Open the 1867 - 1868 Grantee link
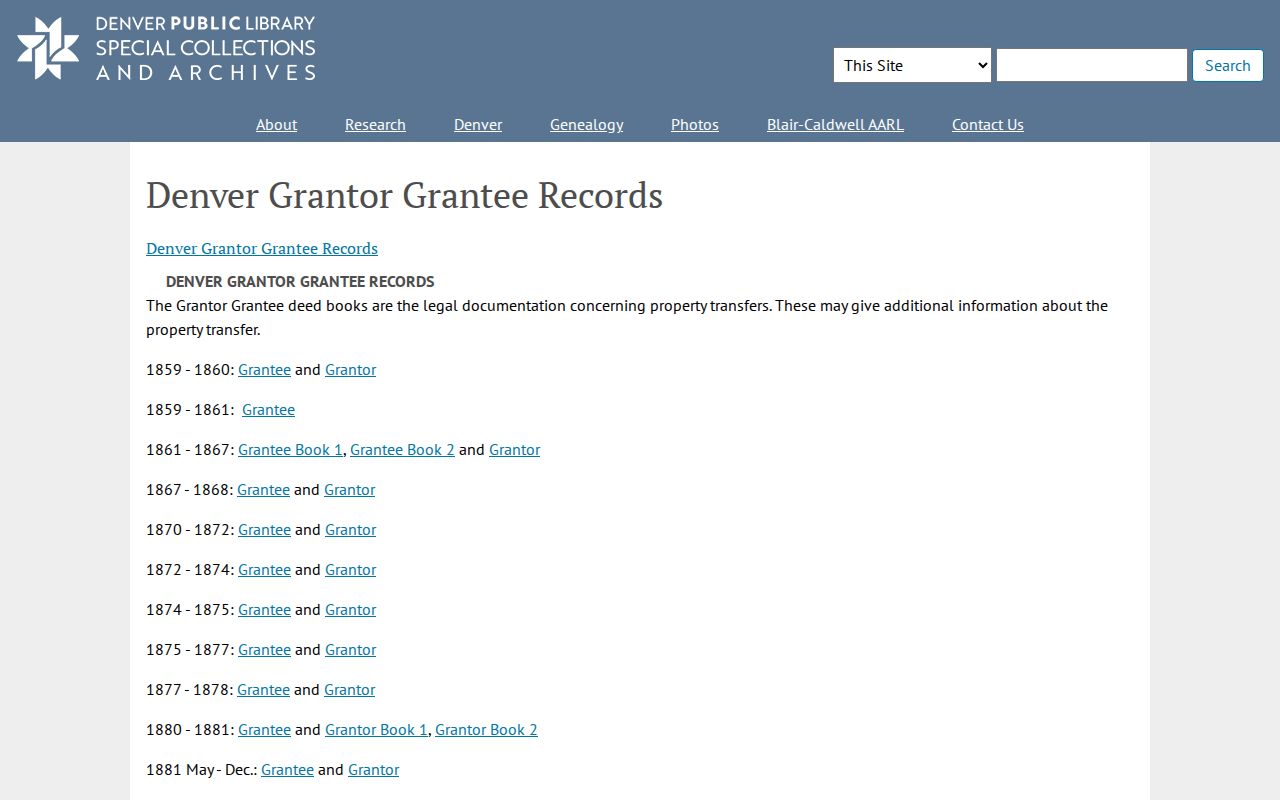1280x800 pixels. pos(263,489)
